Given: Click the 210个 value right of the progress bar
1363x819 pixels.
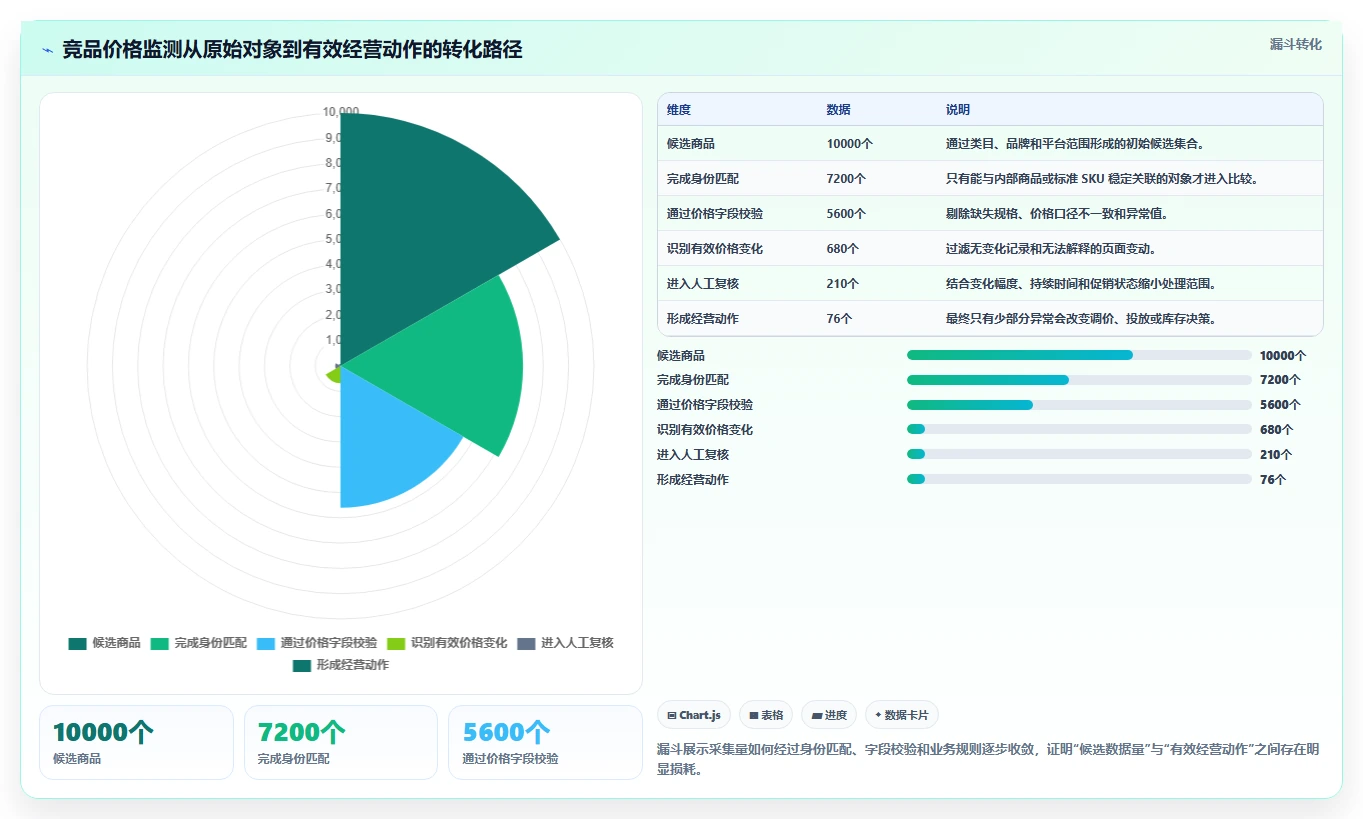Looking at the screenshot, I should (1276, 455).
